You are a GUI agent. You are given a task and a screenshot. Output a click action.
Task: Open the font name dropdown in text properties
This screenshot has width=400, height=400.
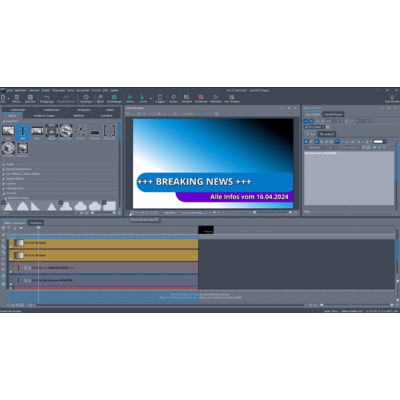[x=315, y=147]
